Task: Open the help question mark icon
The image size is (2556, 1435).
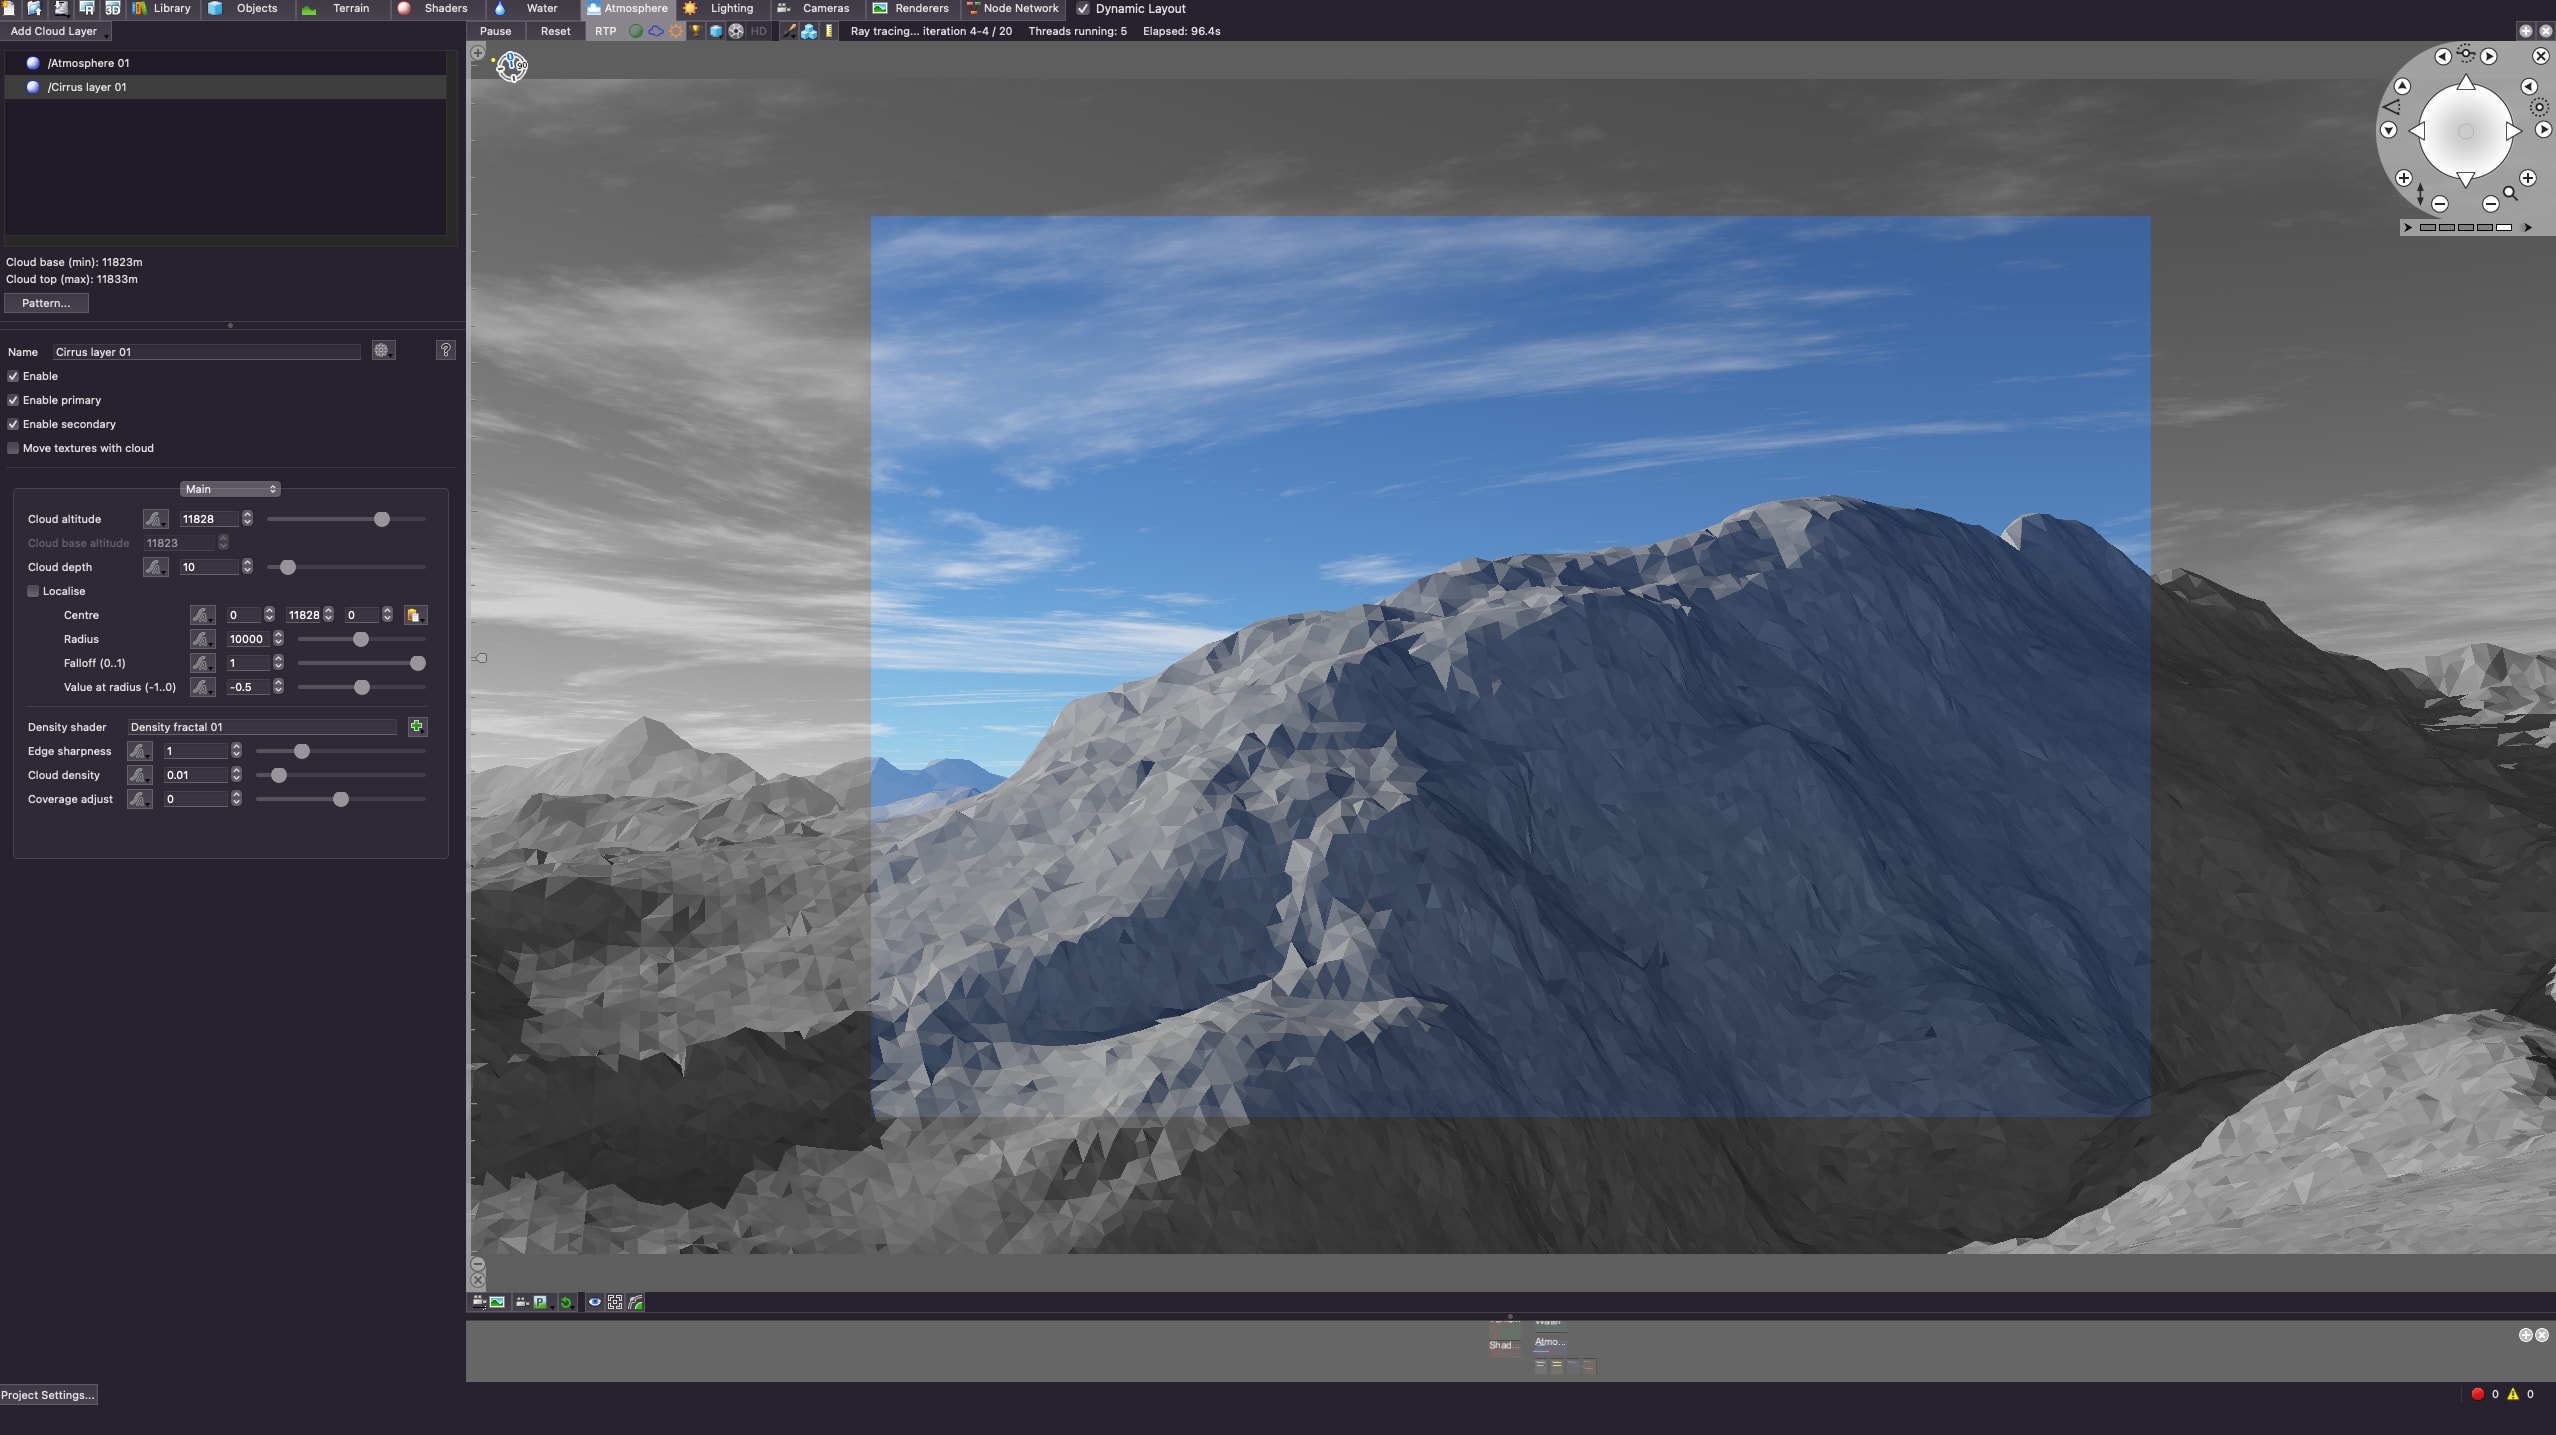Action: click(x=446, y=350)
